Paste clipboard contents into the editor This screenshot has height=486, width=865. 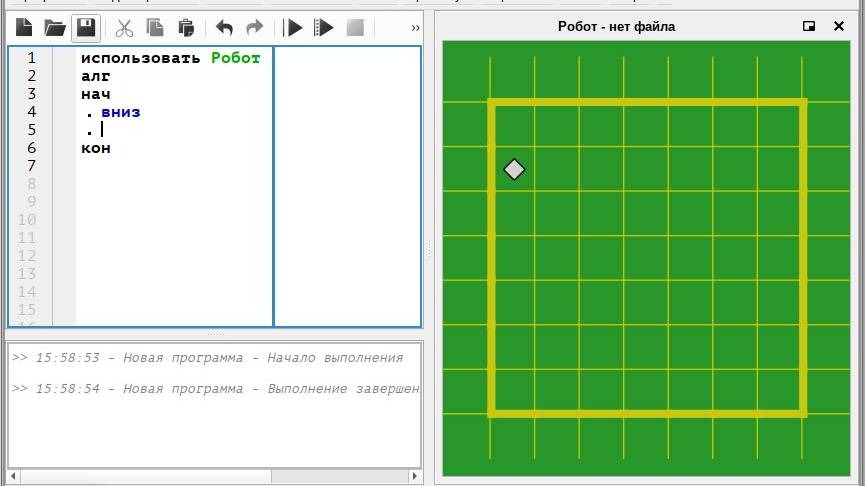(186, 28)
